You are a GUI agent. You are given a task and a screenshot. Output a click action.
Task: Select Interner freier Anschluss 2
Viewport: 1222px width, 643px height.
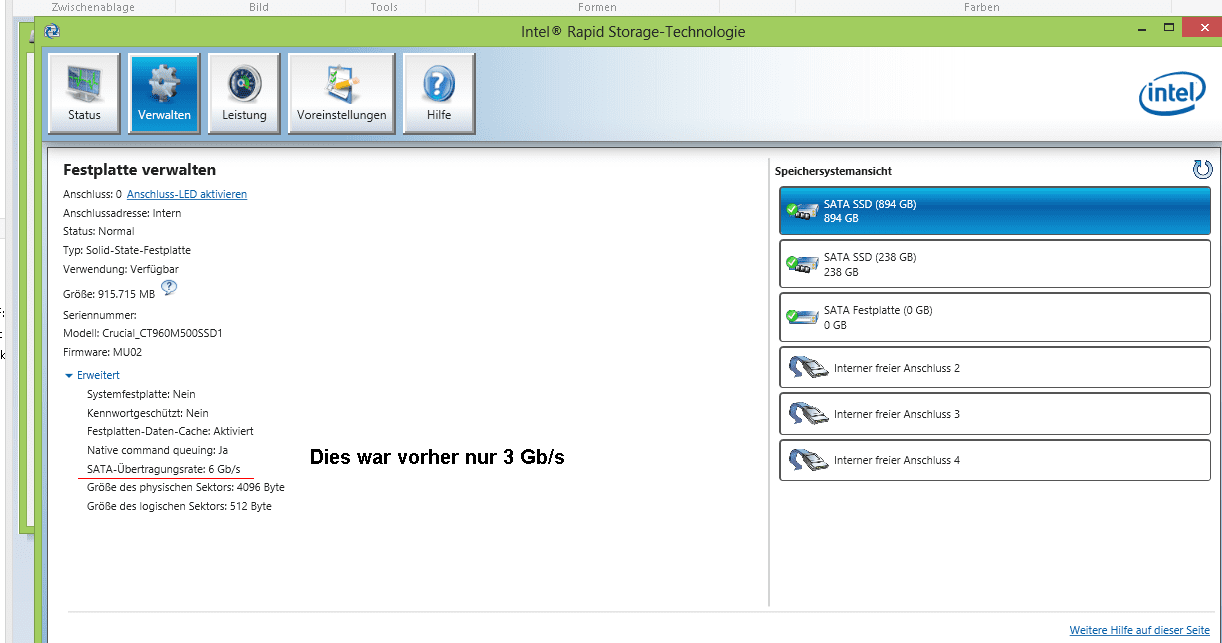pos(994,367)
